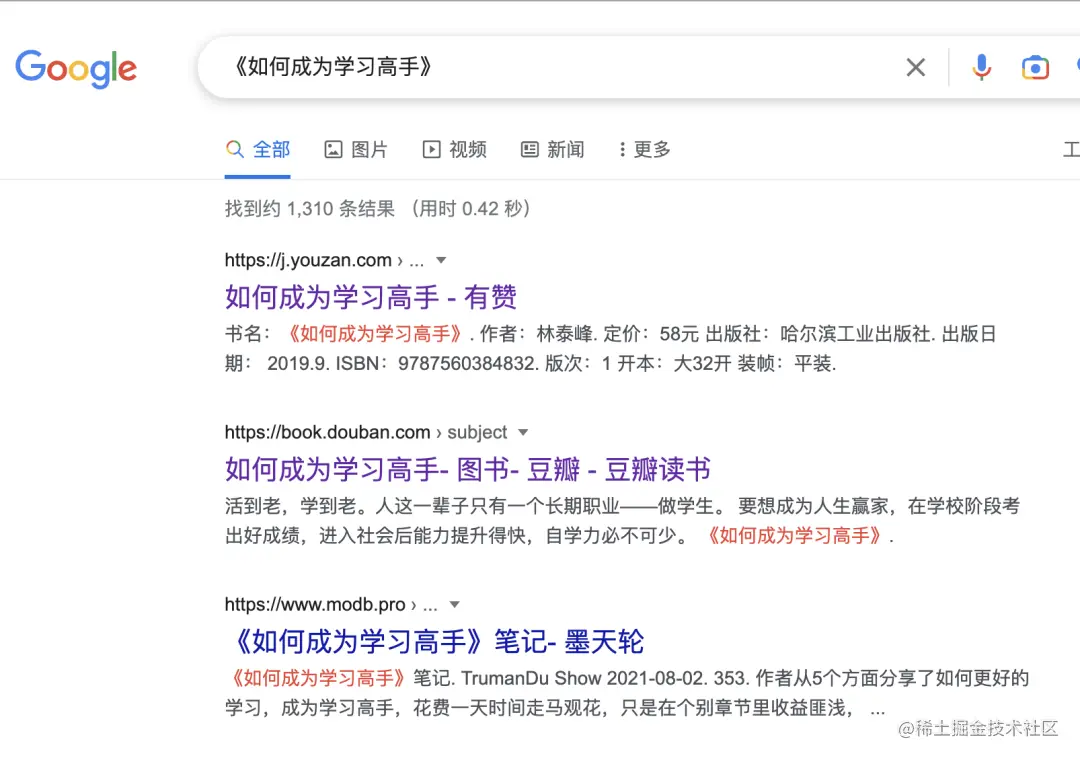Open the 更多 menu
Image resolution: width=1080 pixels, height=760 pixels.
coord(644,149)
